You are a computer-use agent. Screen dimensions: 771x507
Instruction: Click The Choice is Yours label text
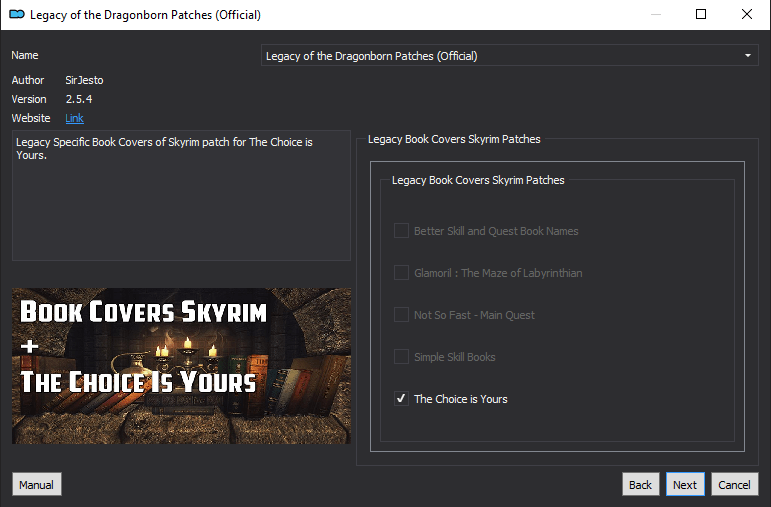(x=461, y=399)
